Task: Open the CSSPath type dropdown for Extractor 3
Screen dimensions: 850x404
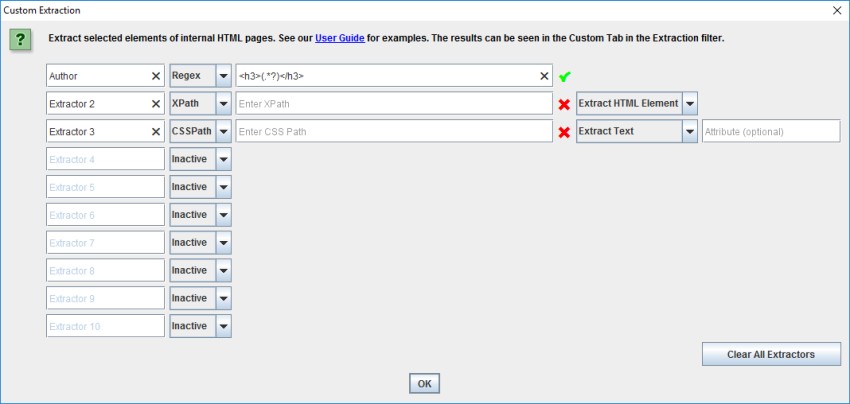Action: (201, 131)
